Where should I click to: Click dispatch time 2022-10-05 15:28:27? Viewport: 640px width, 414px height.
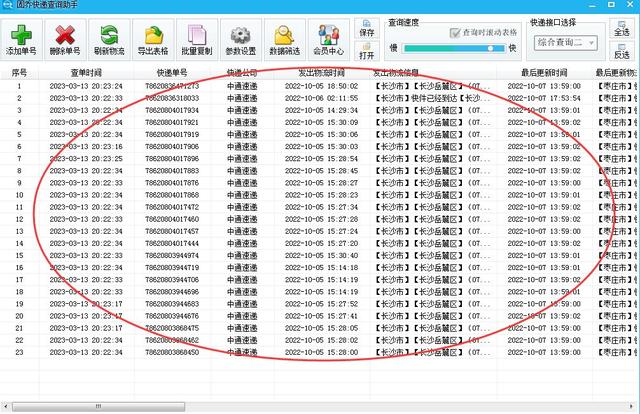click(x=321, y=183)
